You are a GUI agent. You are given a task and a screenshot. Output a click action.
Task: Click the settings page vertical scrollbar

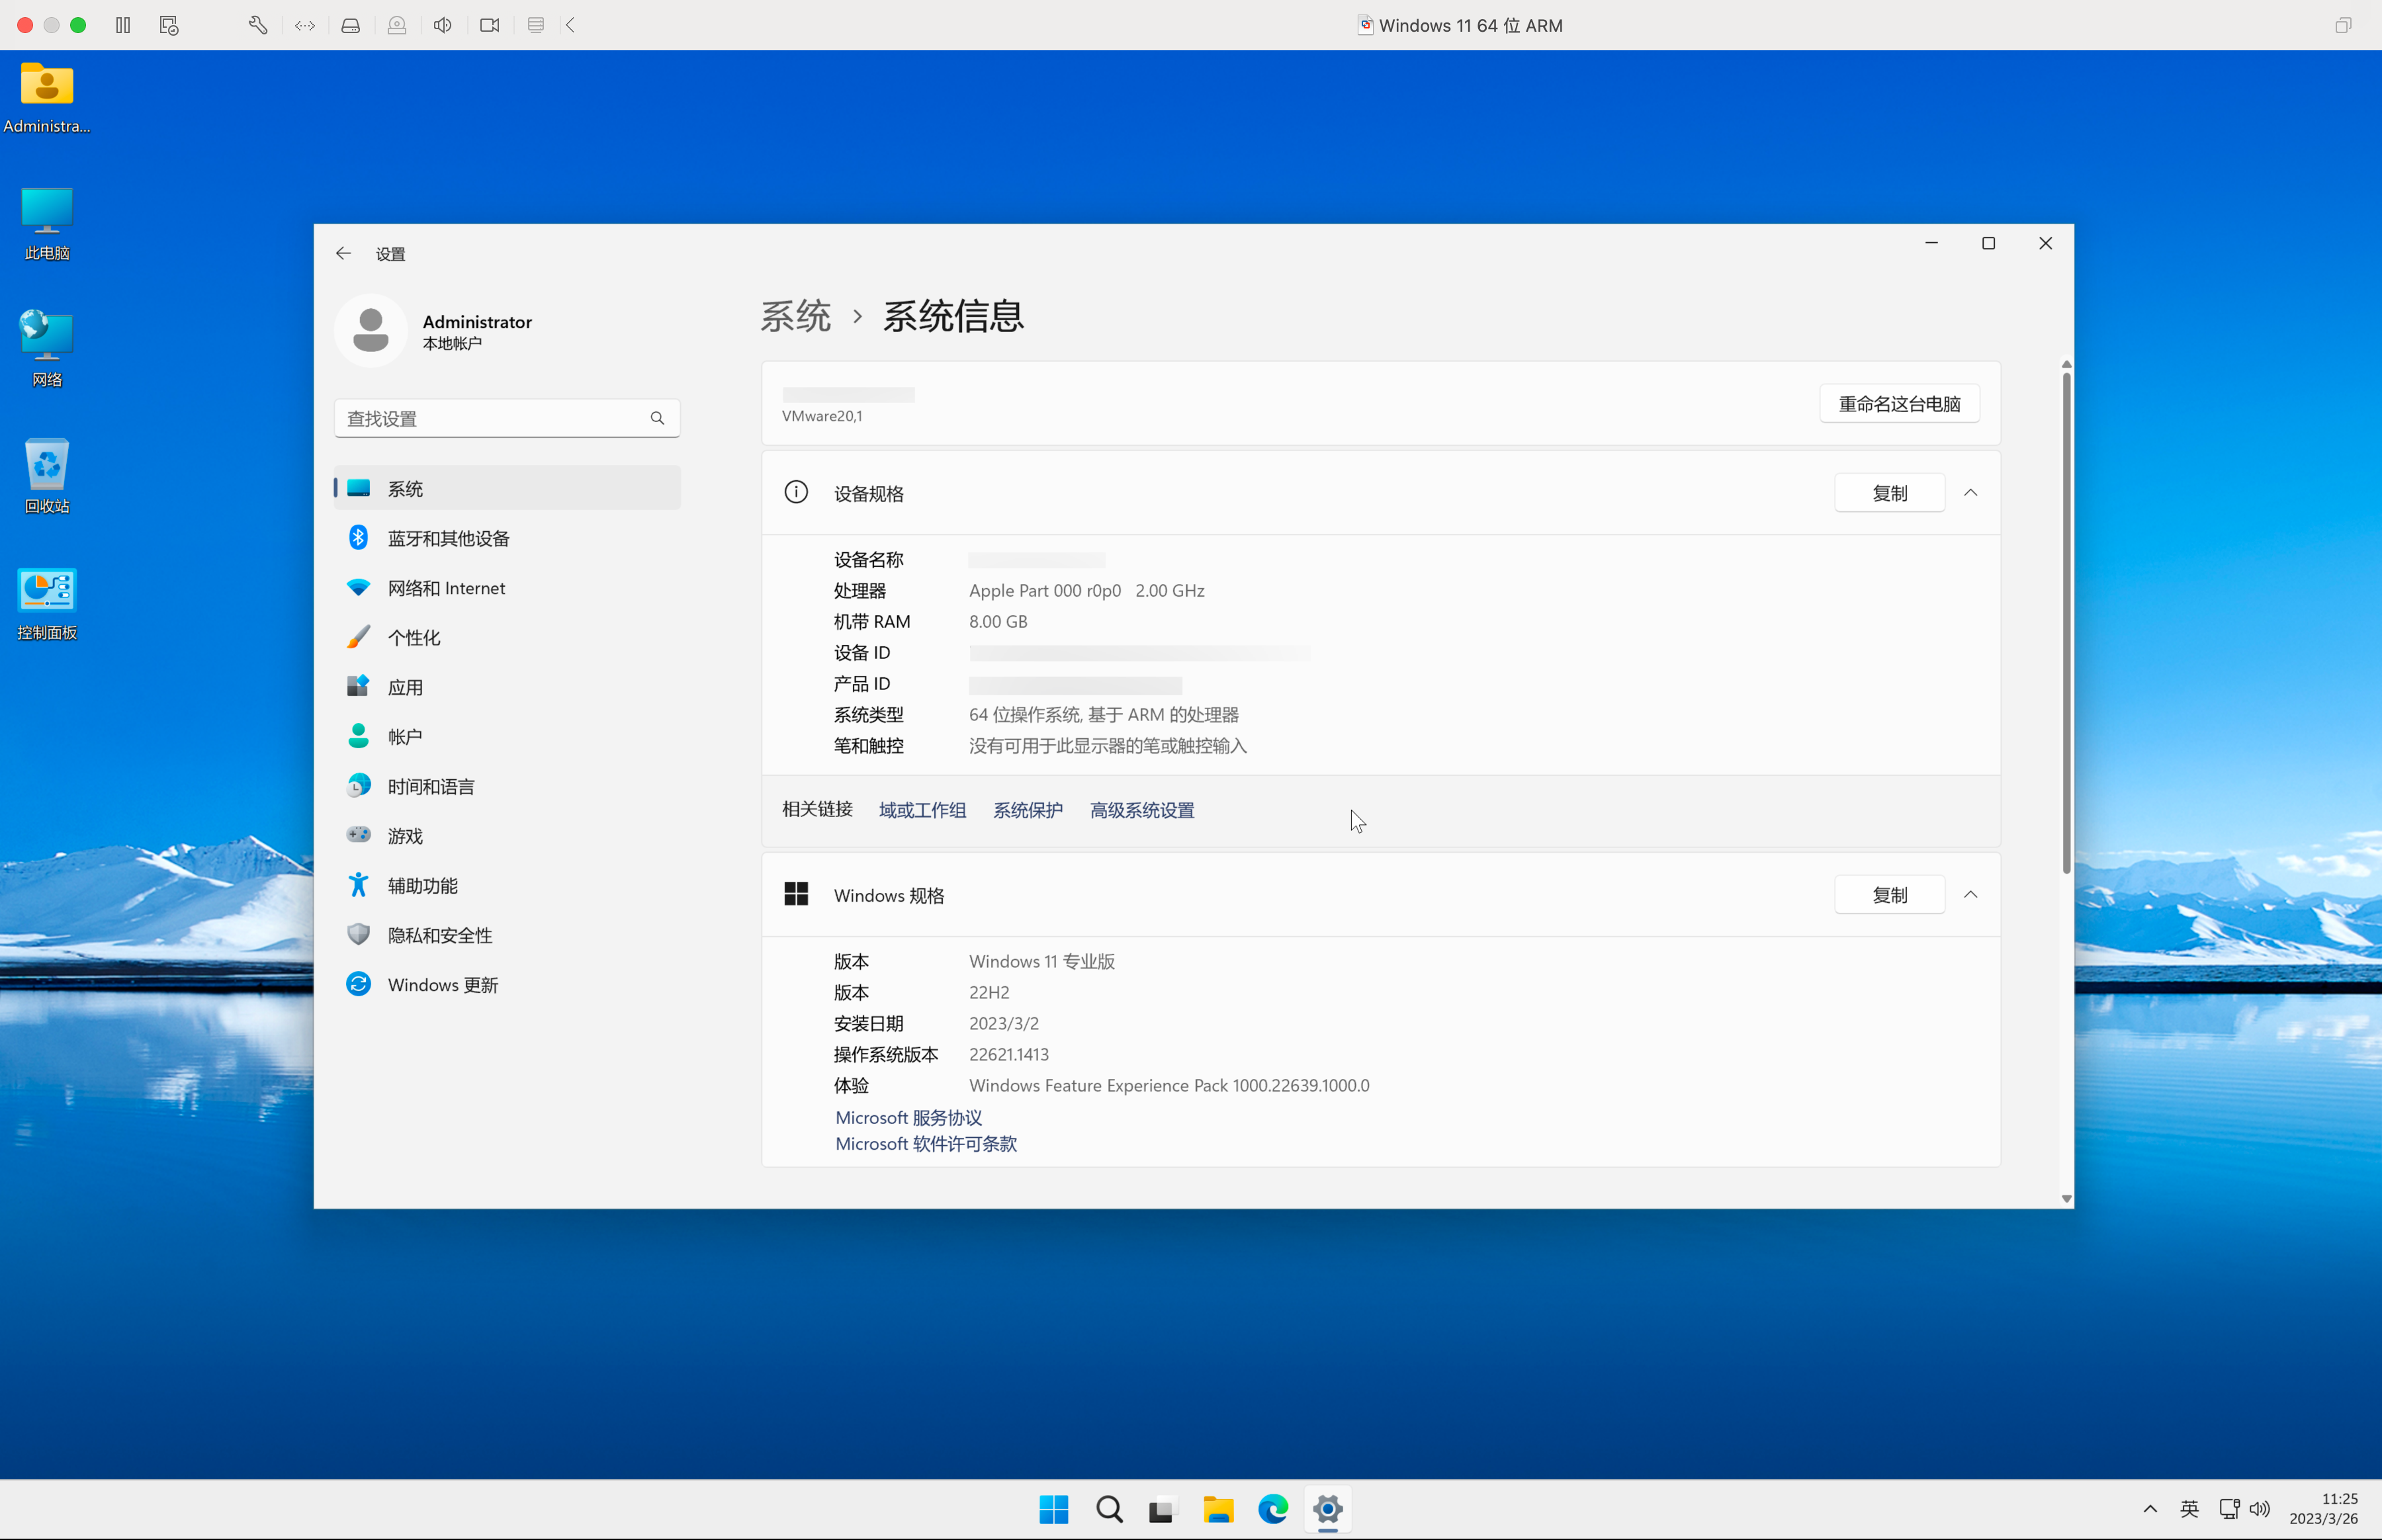[x=2065, y=620]
